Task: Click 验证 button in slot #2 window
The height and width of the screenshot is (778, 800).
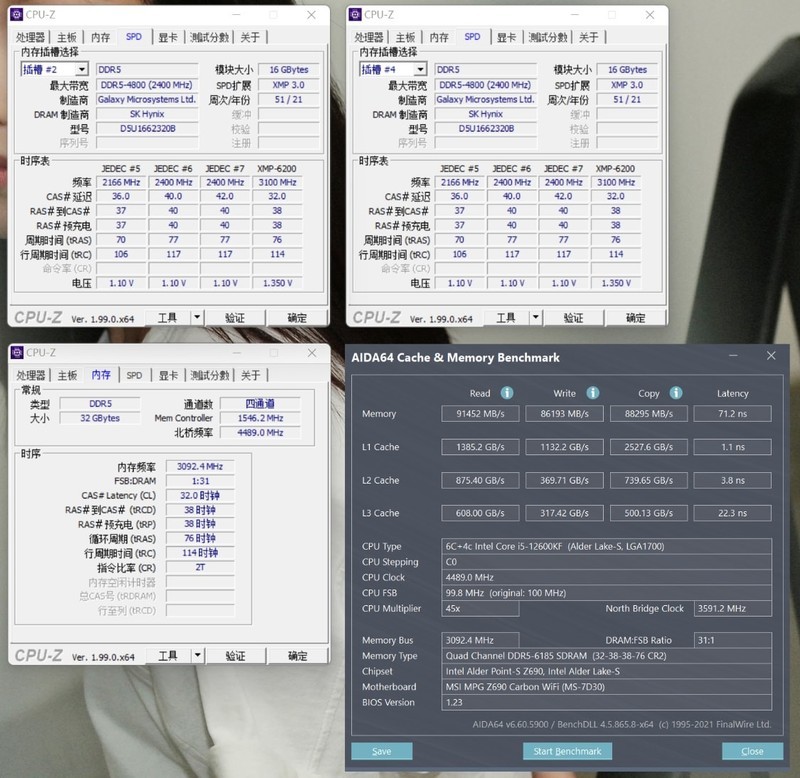Action: (x=235, y=317)
